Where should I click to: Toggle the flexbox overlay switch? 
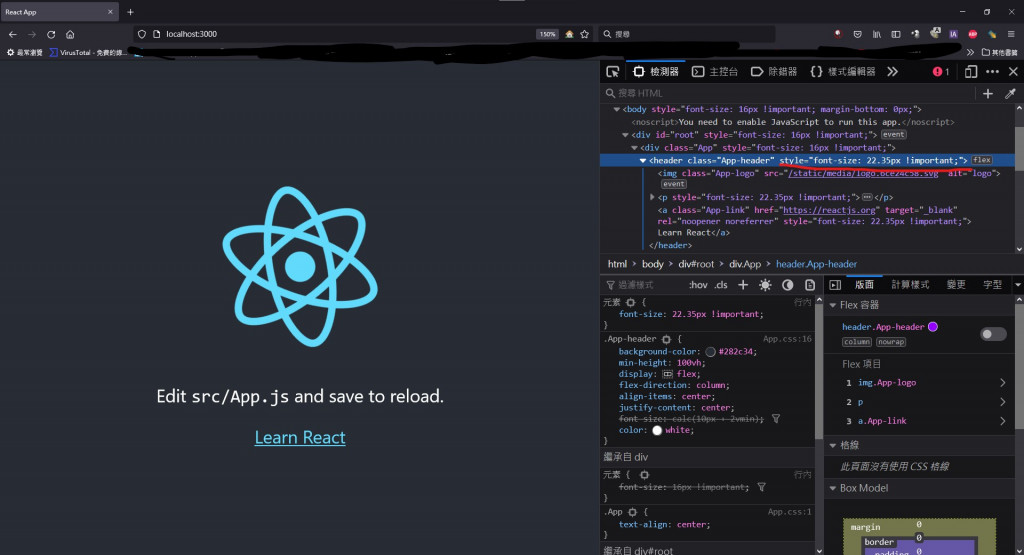click(993, 334)
